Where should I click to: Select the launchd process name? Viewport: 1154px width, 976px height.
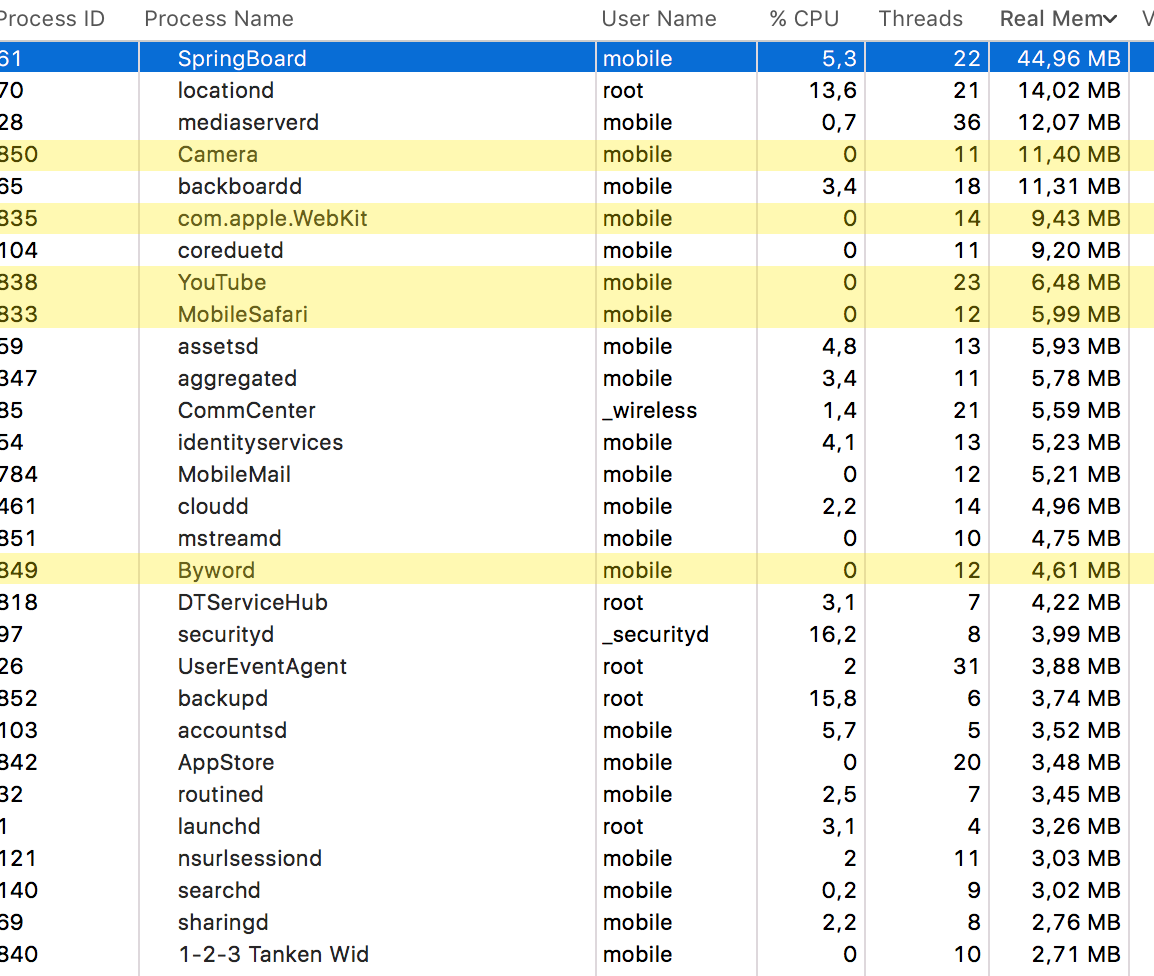tap(219, 827)
